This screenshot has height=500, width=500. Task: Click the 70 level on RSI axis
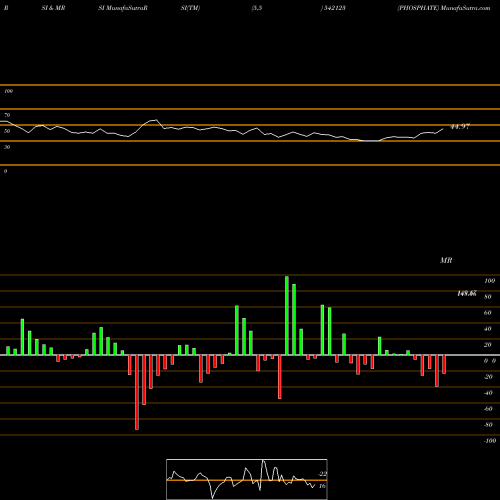[7, 115]
